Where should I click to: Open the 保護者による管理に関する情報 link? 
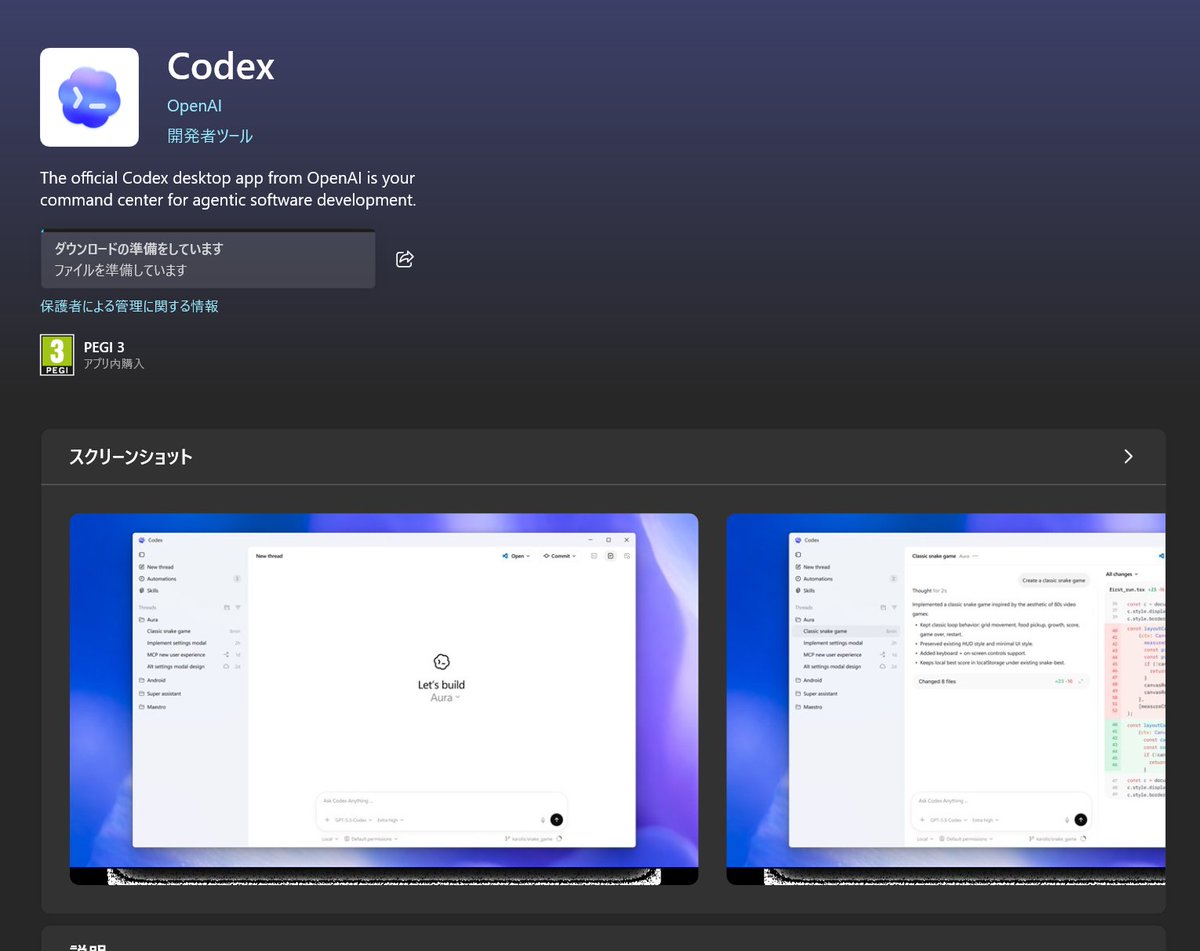coord(129,306)
